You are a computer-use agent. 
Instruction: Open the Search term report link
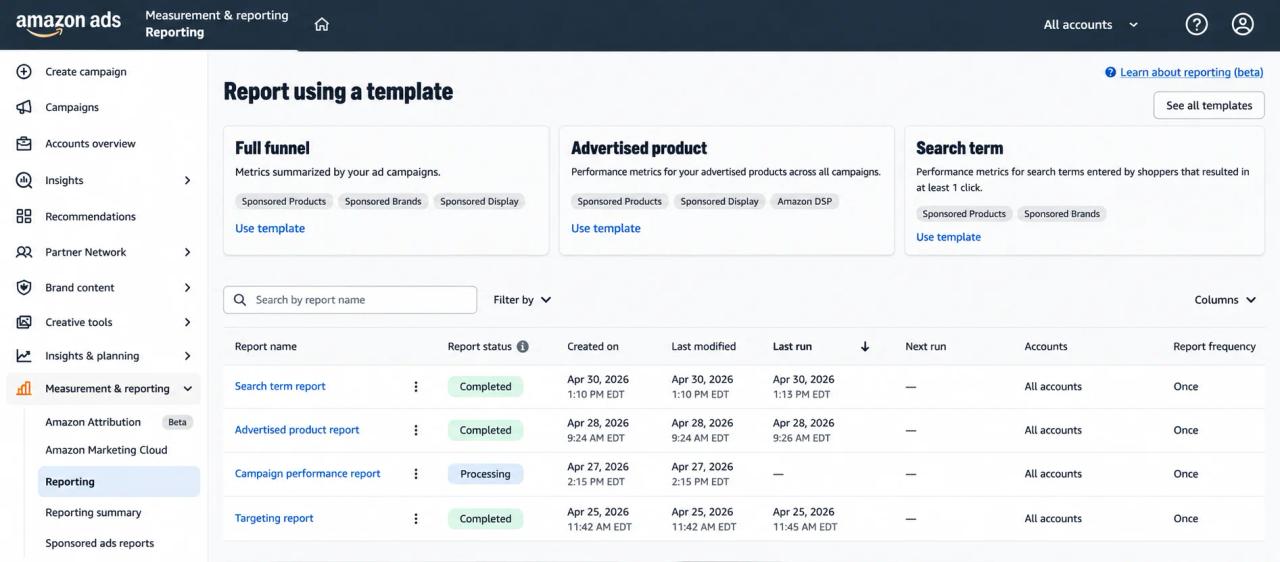[280, 386]
